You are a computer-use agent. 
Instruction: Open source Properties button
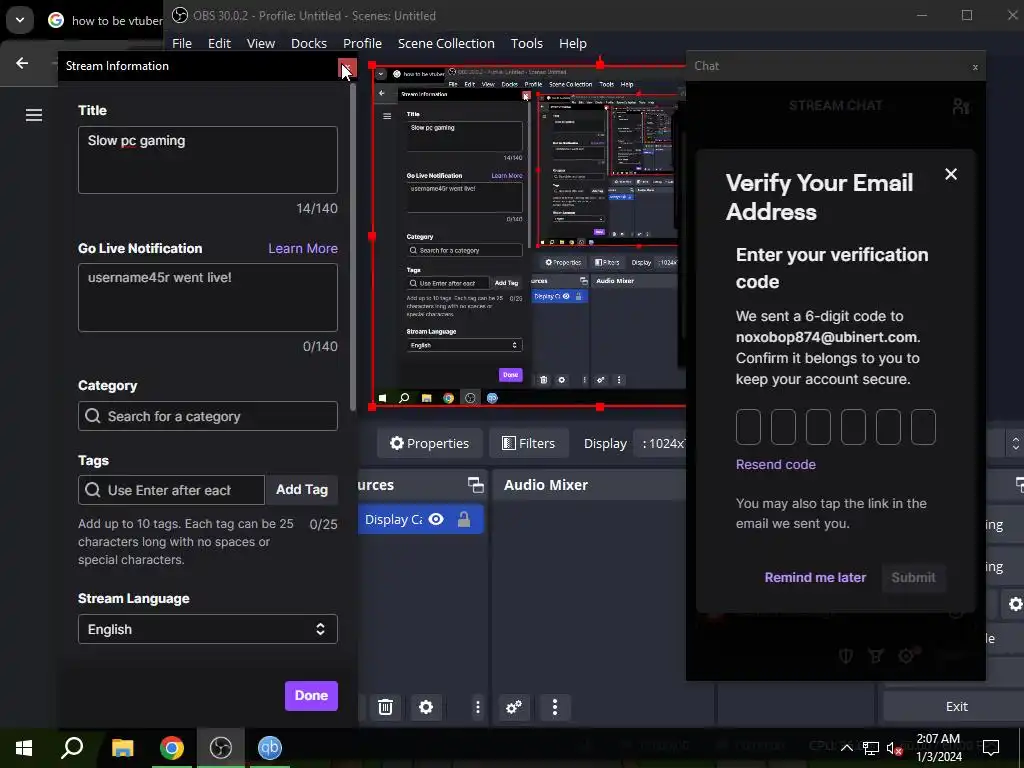(430, 443)
